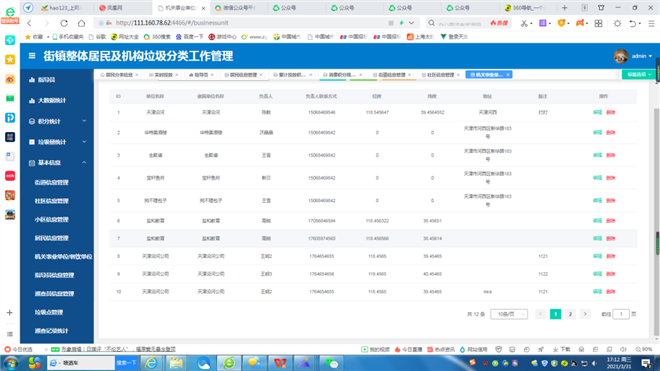Open the admin account dropdown
Screen dimensions: 660x371
click(642, 56)
